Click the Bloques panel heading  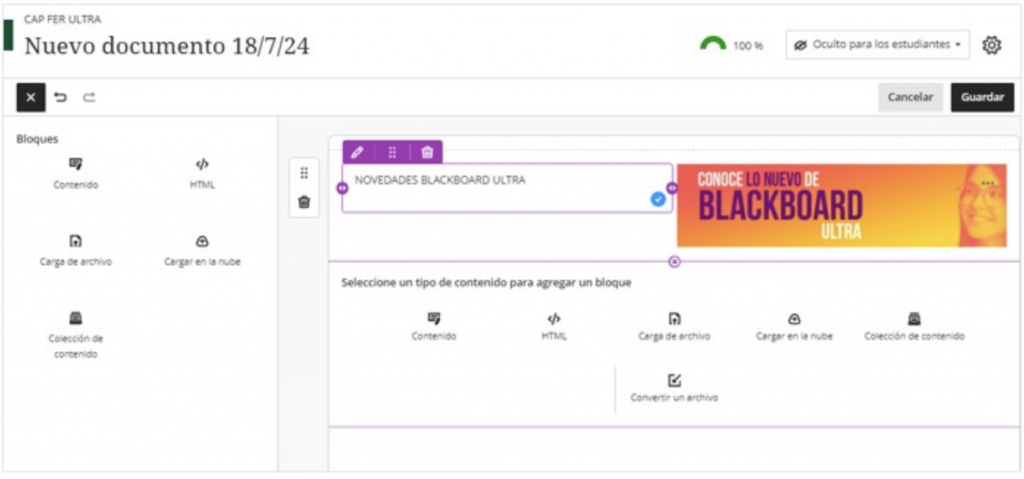click(x=37, y=139)
